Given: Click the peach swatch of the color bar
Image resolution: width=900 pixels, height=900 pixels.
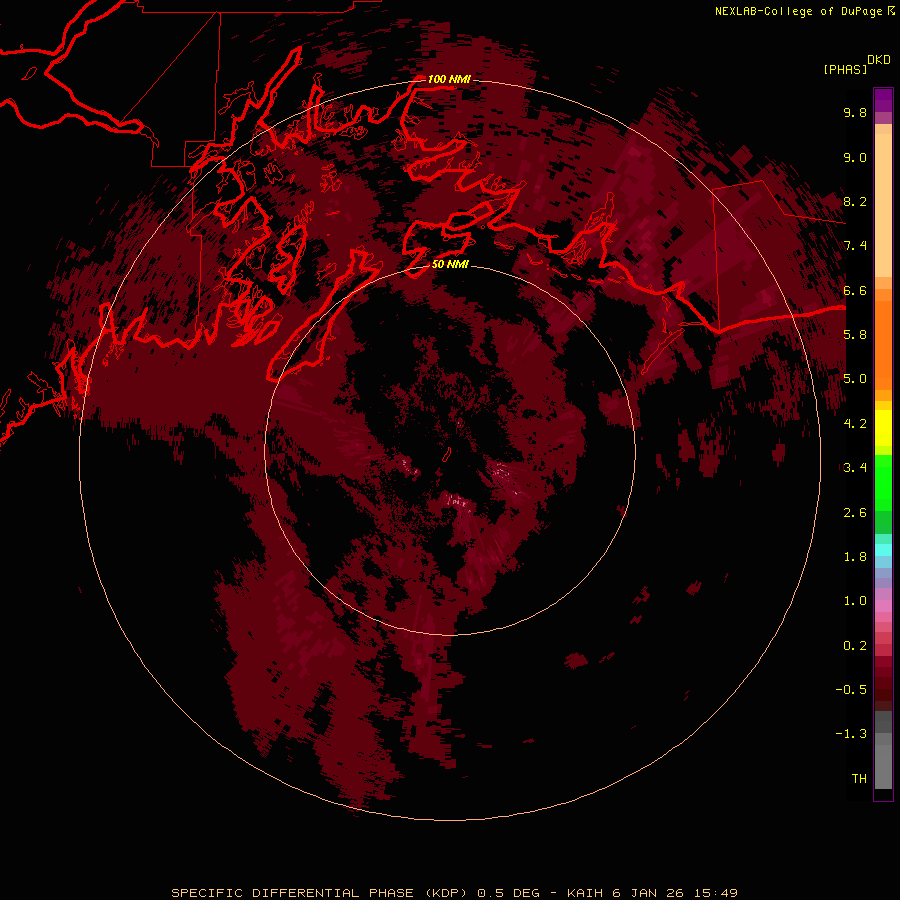Looking at the screenshot, I should pos(883,205).
